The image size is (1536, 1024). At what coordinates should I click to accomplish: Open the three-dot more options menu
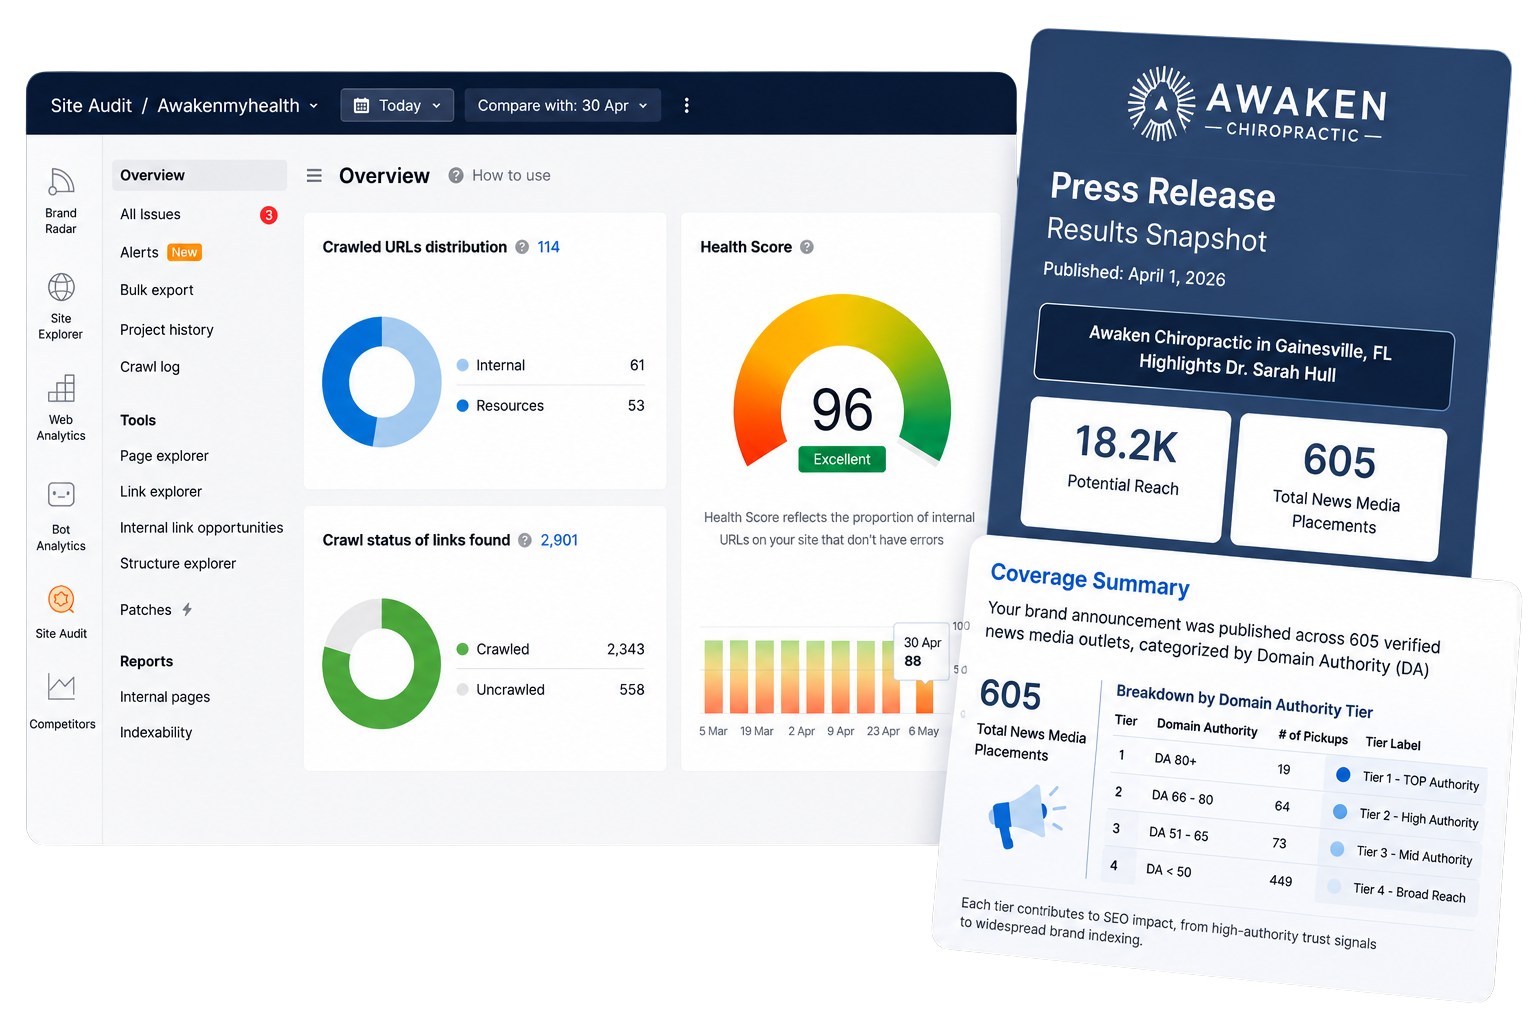point(686,105)
